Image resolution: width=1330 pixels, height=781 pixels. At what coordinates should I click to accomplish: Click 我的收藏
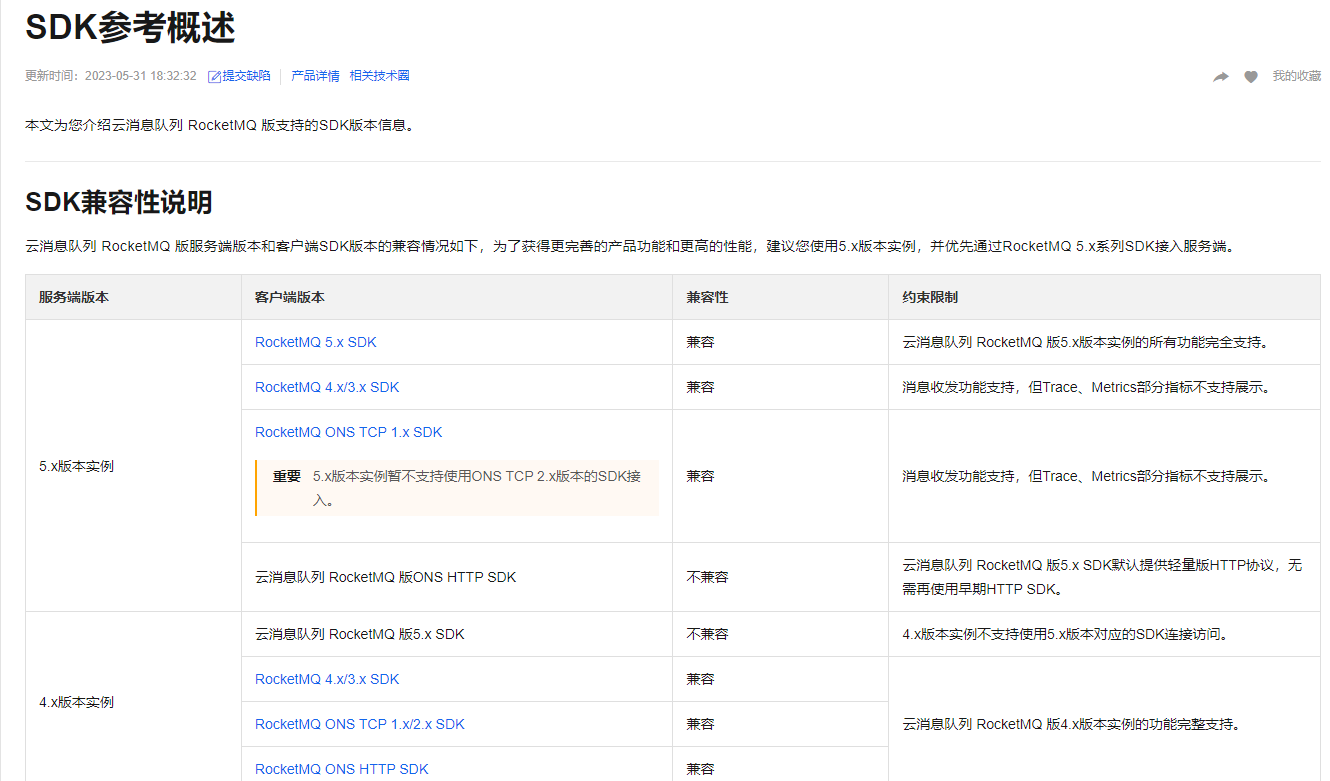tap(1296, 76)
